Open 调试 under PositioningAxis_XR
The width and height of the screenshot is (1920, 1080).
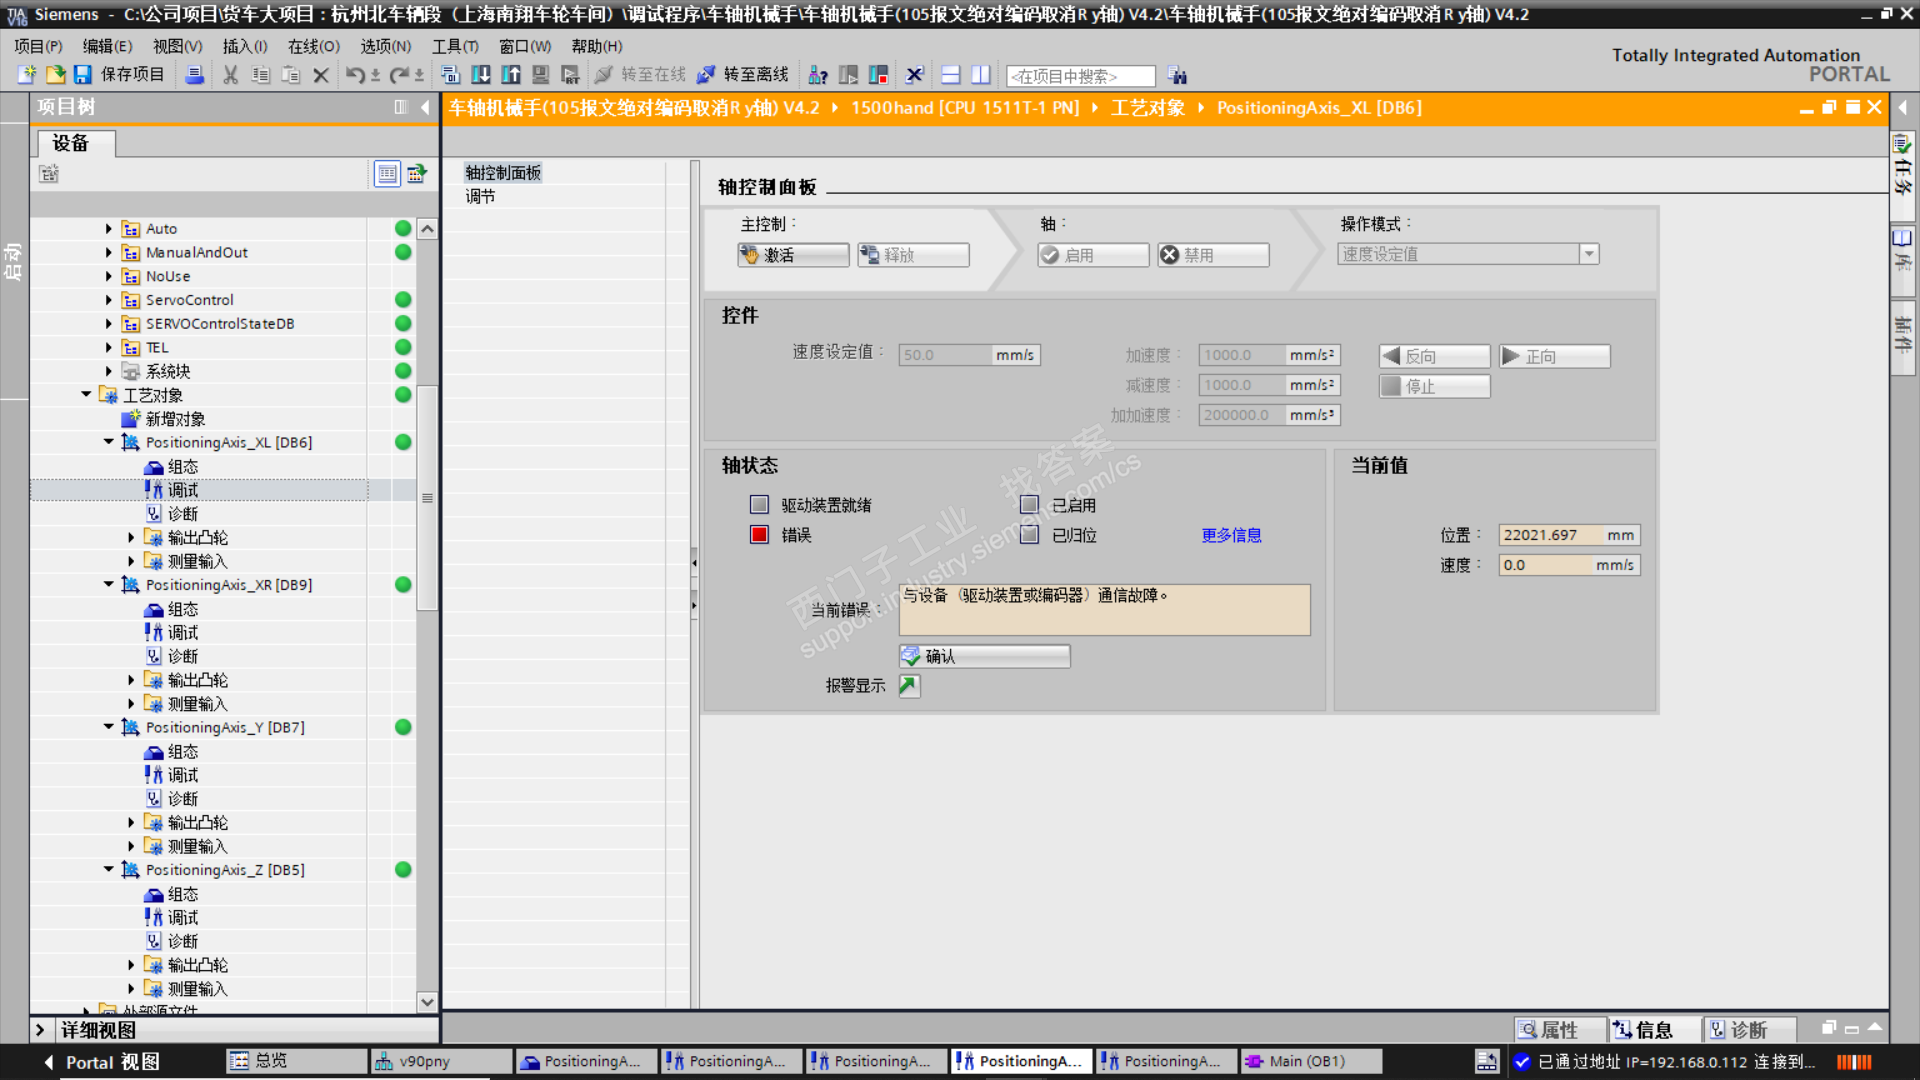click(182, 633)
